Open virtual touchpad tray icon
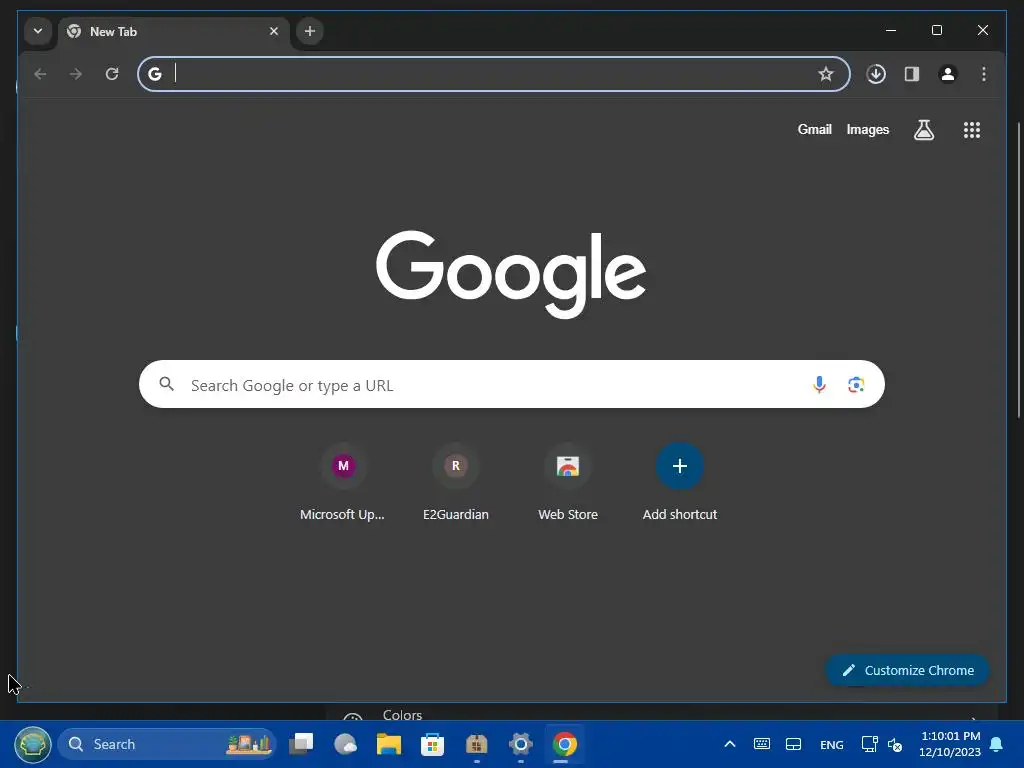Screen dimensions: 1024x768 click(x=793, y=744)
